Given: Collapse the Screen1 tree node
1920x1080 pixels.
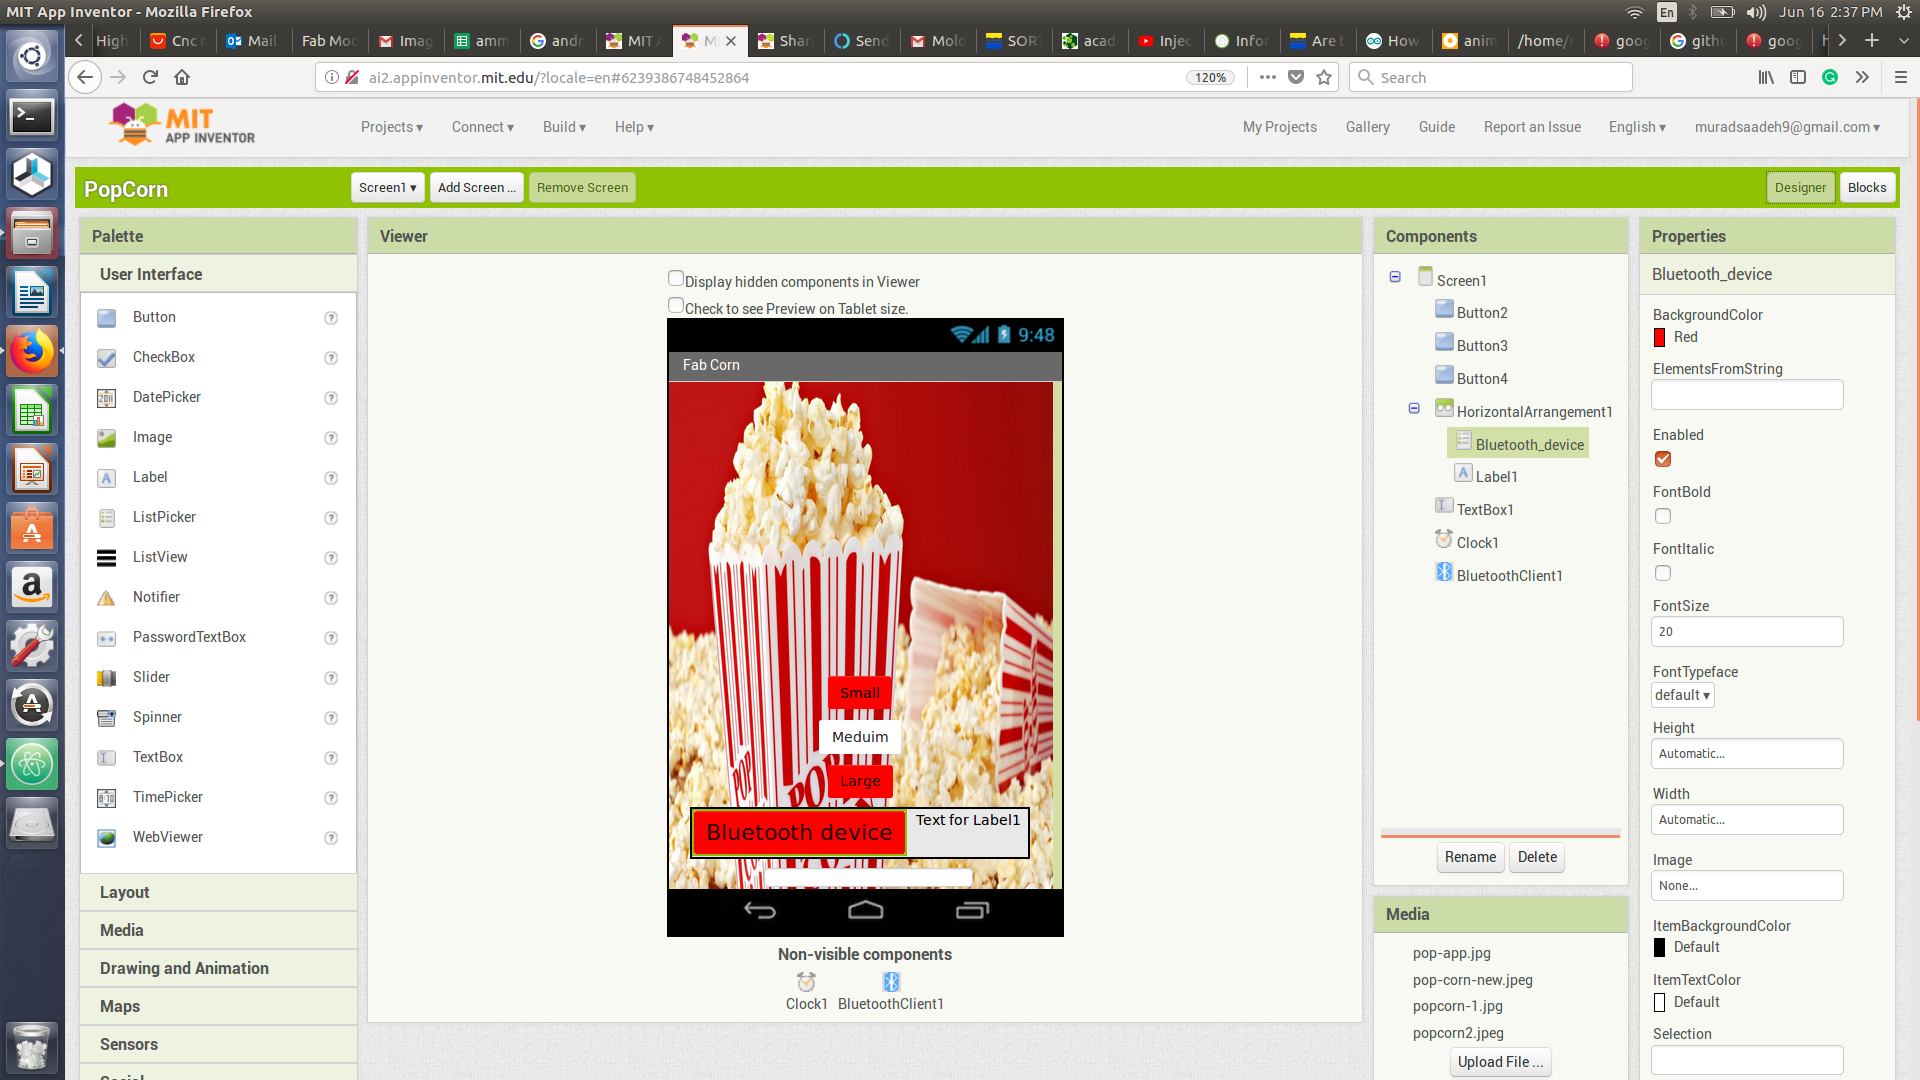Looking at the screenshot, I should coord(1395,277).
